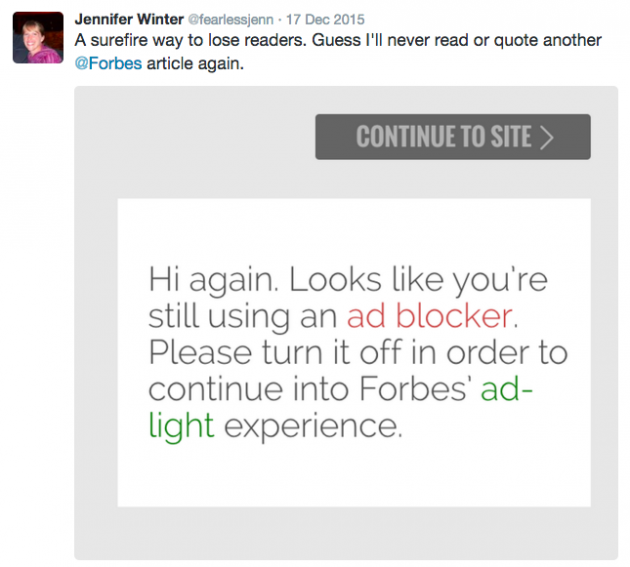Screen dimensions: 630x567
Task: Click the arrow chevron on Continue to Site
Action: [x=546, y=137]
